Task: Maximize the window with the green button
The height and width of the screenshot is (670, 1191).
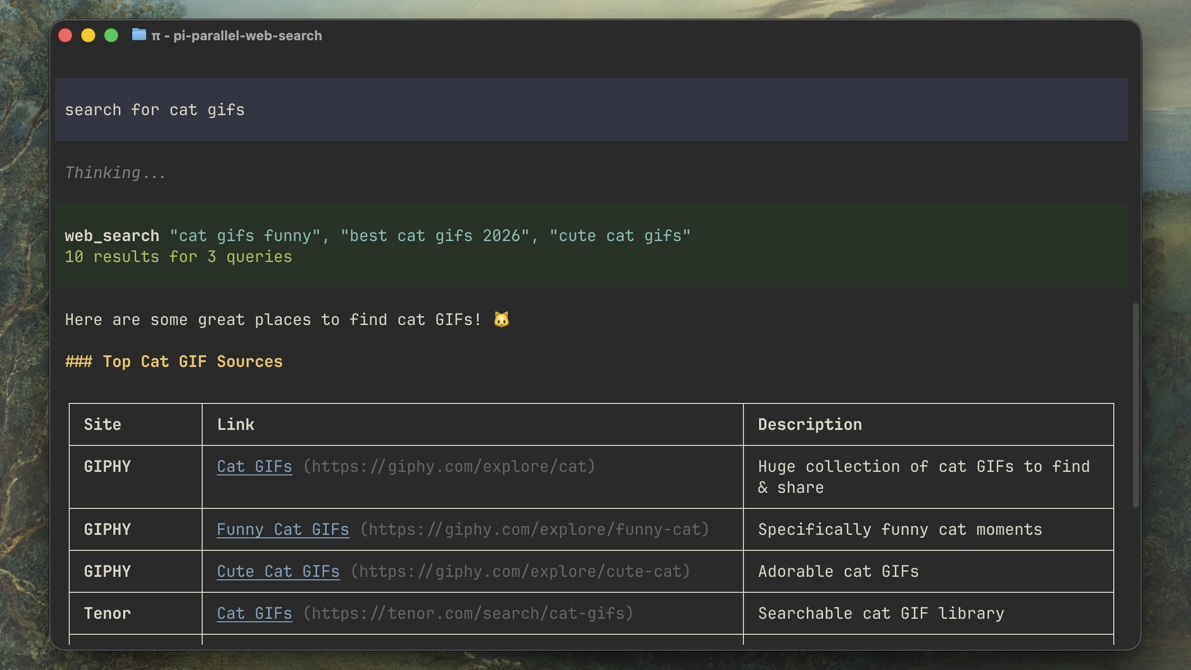Action: pos(111,35)
